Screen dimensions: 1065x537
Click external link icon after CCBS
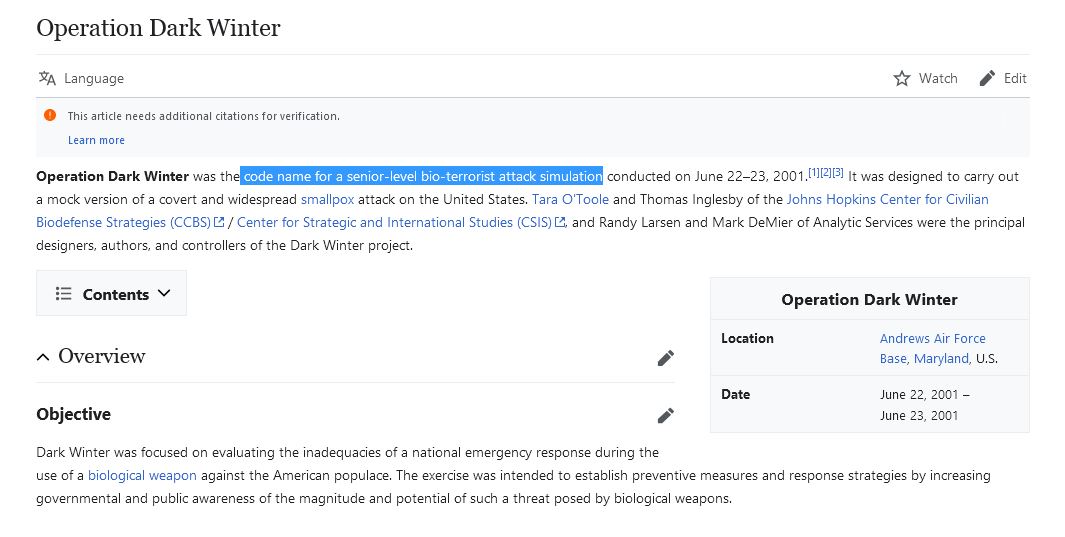pos(219,222)
